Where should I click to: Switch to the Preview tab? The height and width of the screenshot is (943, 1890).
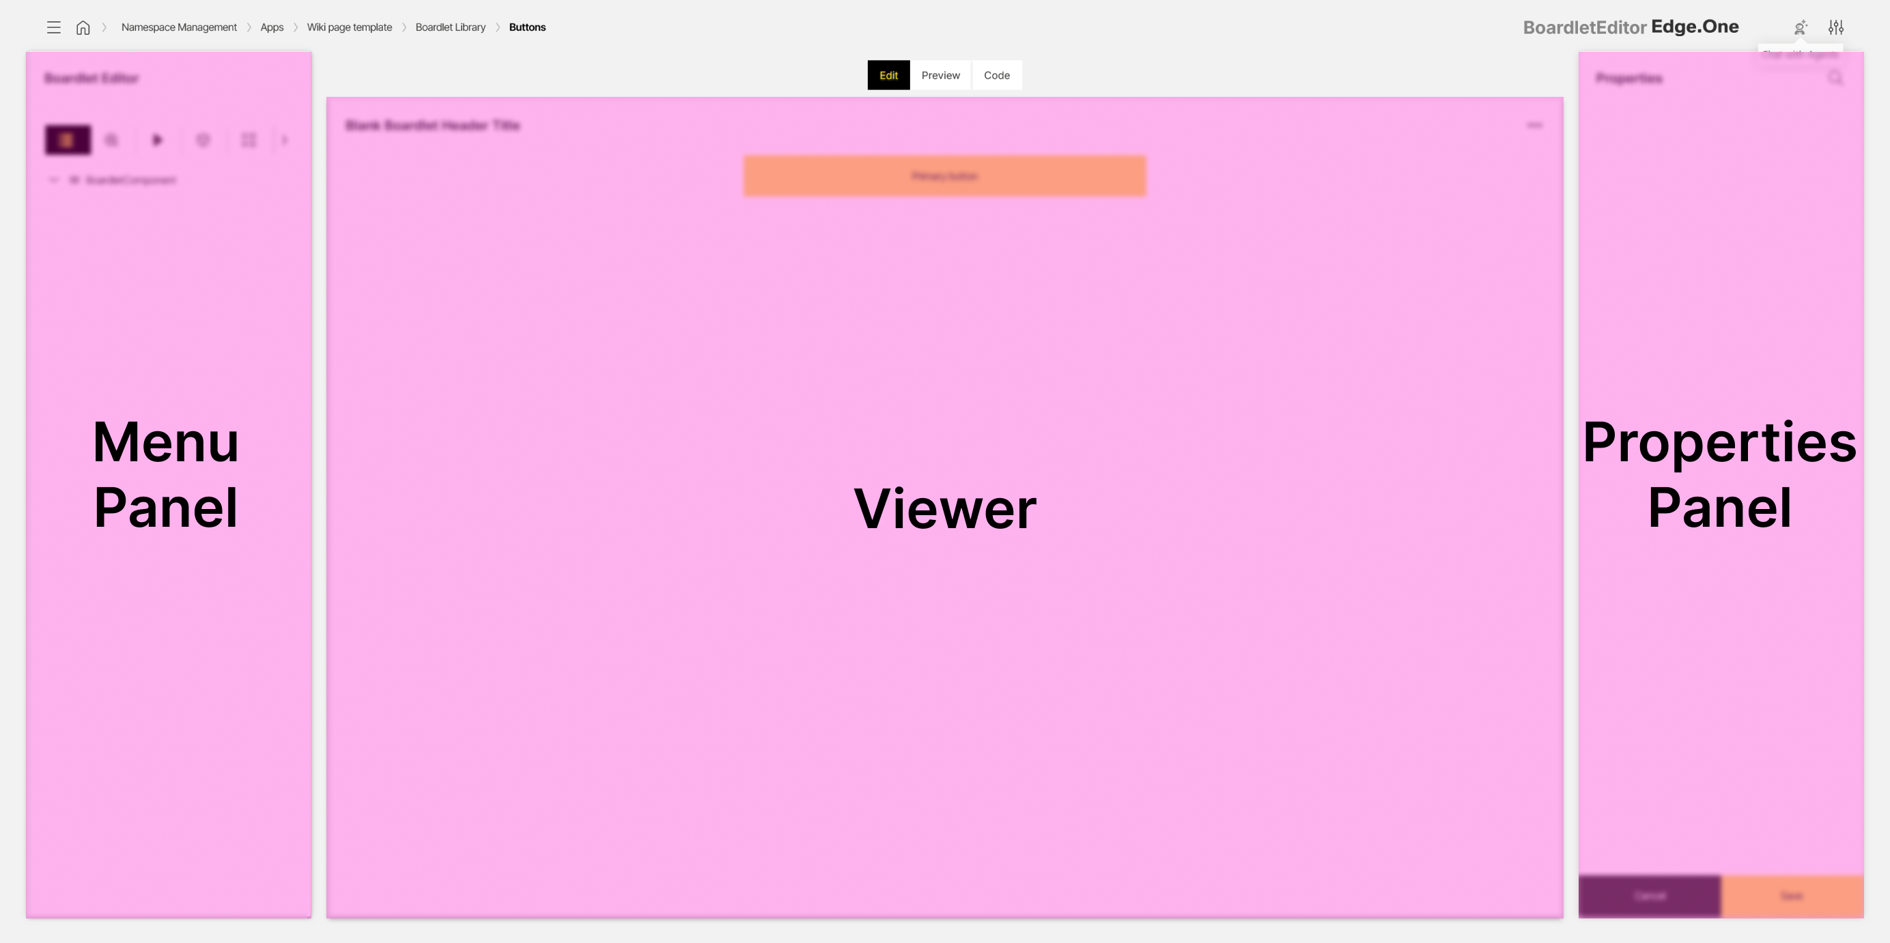pos(940,75)
